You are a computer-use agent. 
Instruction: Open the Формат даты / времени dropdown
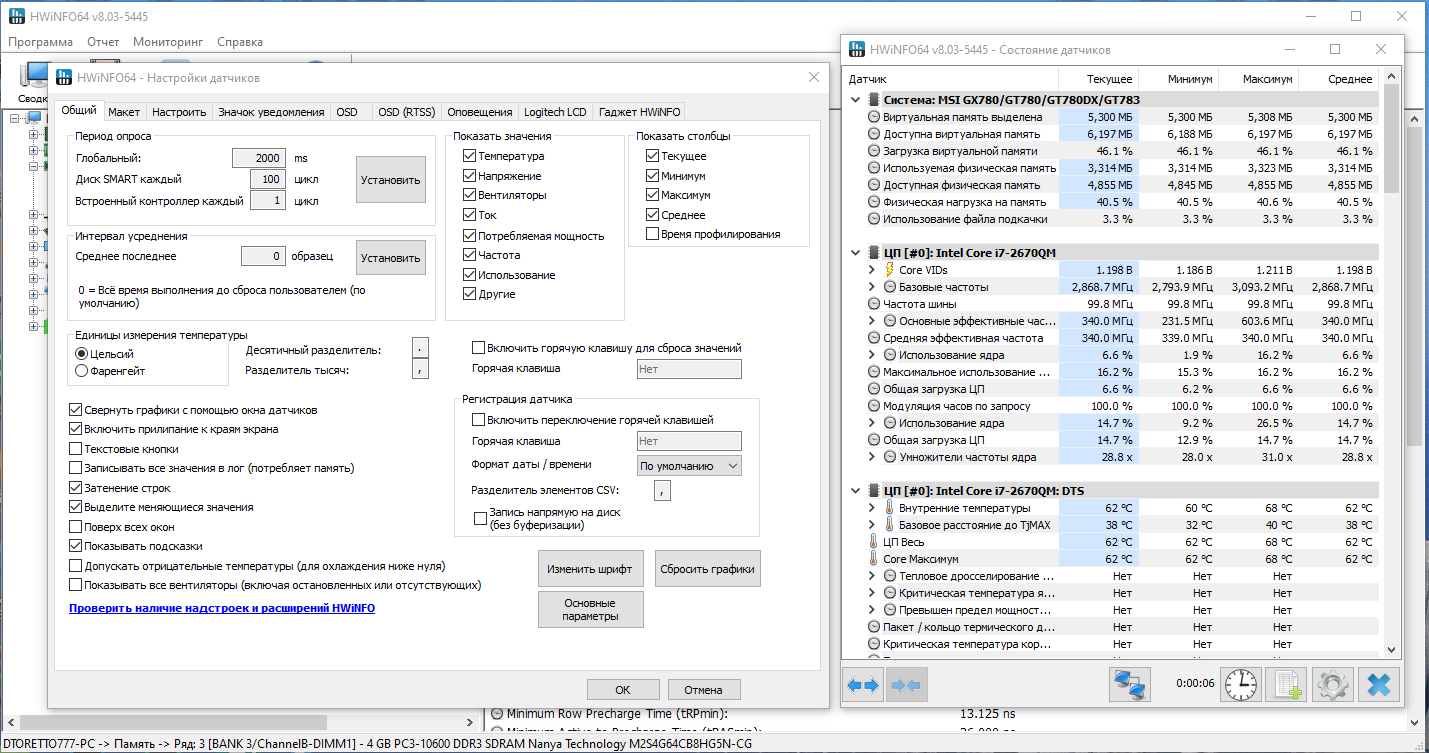[689, 466]
